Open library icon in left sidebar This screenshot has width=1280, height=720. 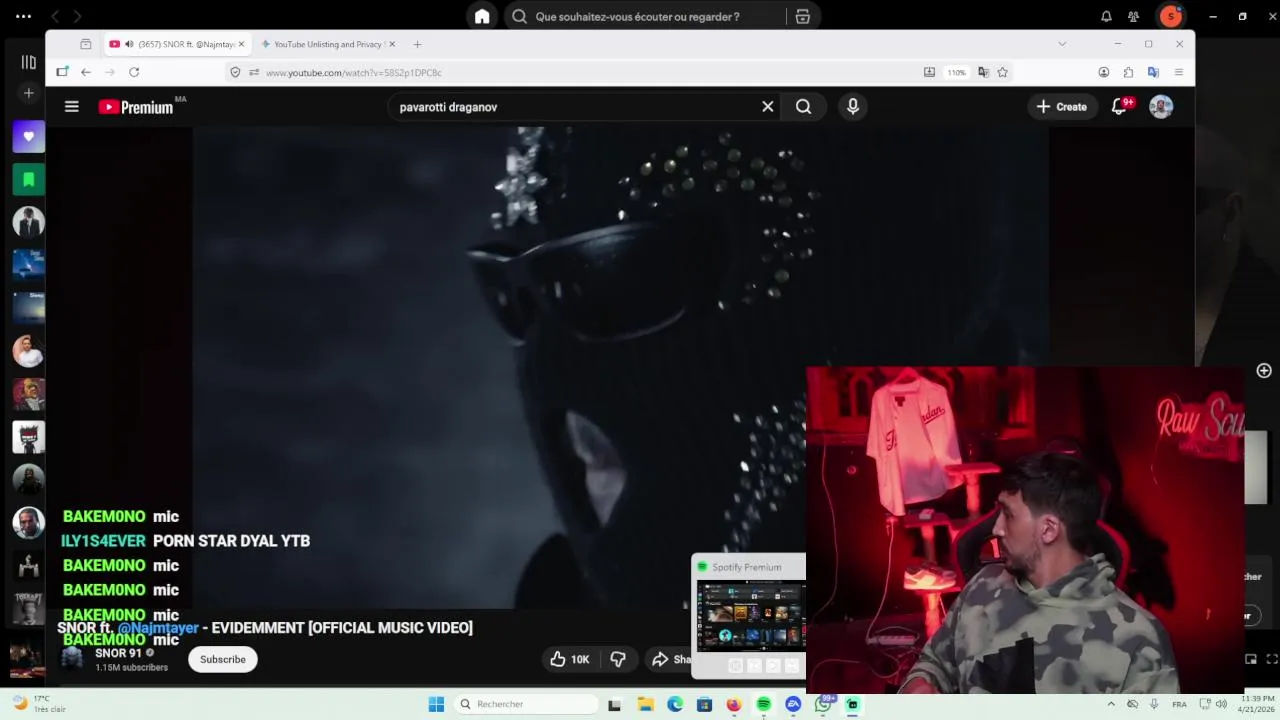click(28, 62)
